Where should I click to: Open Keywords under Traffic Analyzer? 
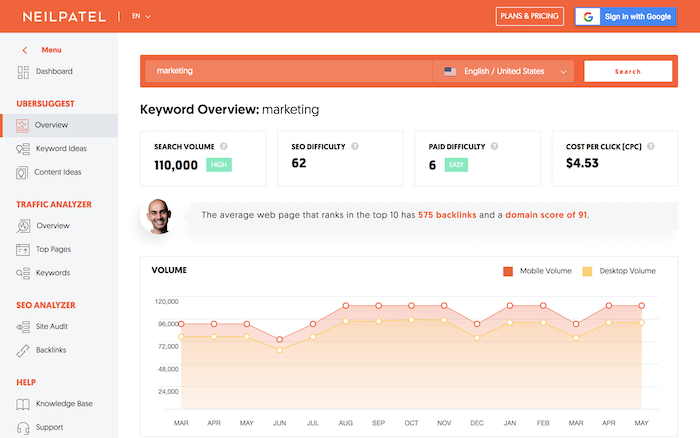click(53, 273)
